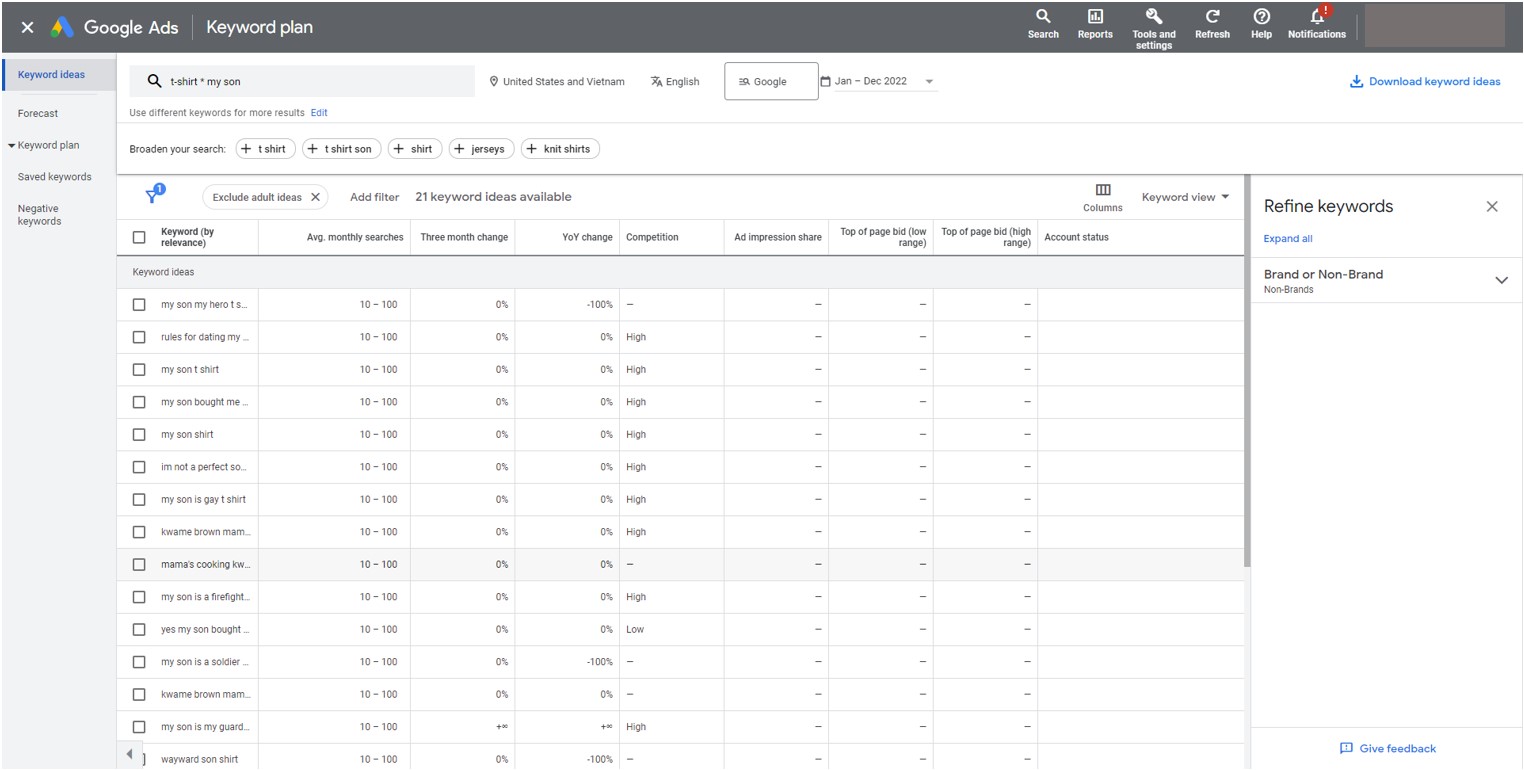Sort by Three month change column
This screenshot has height=770, width=1524.
click(x=464, y=237)
